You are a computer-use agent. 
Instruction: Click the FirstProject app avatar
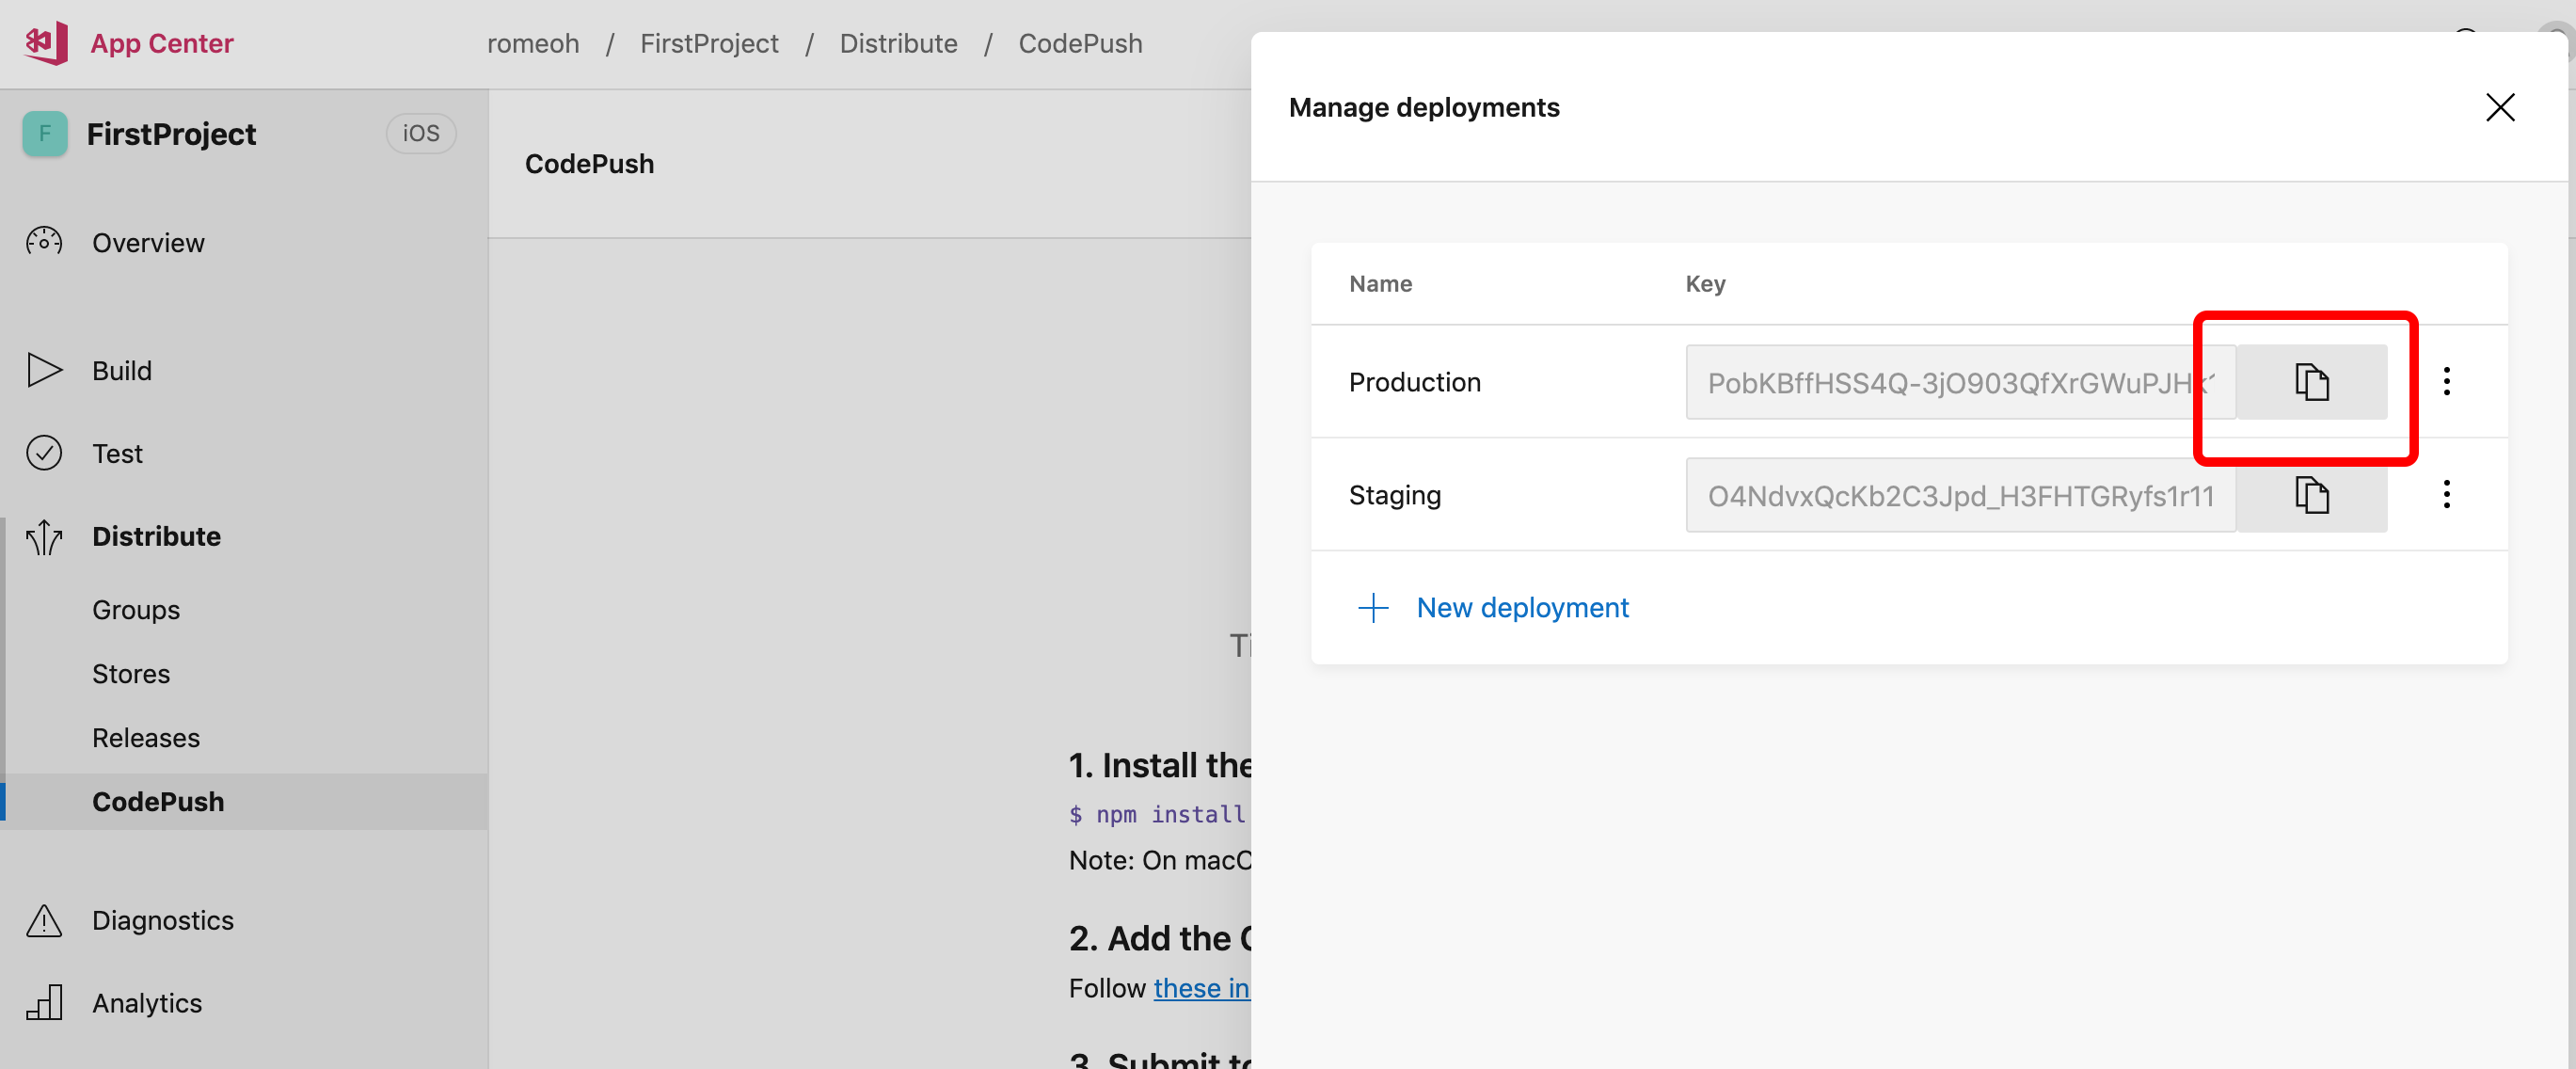[x=45, y=134]
